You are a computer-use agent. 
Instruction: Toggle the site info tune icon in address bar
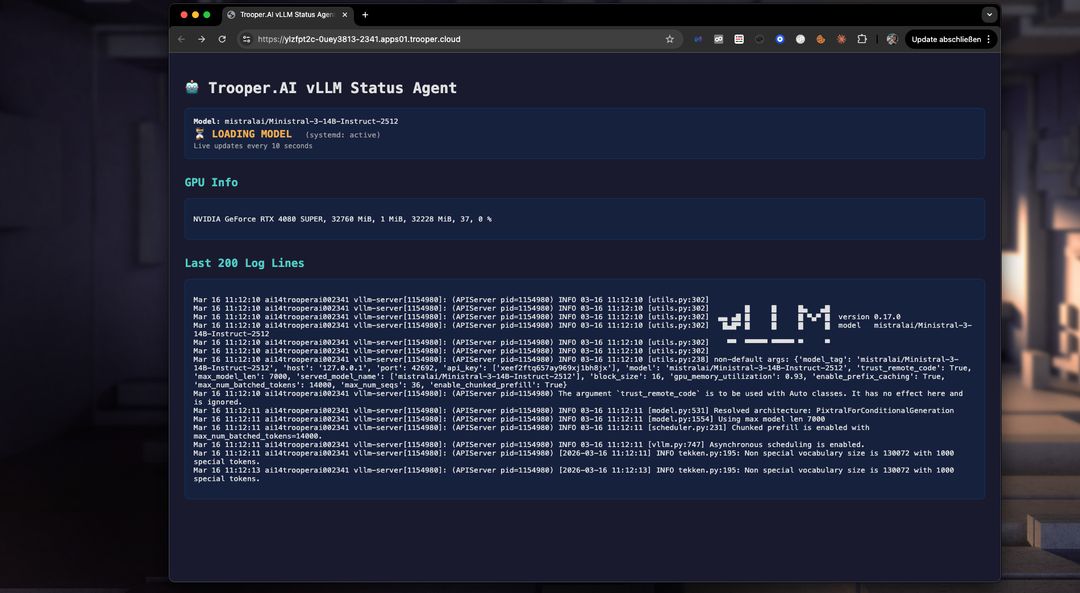[246, 39]
